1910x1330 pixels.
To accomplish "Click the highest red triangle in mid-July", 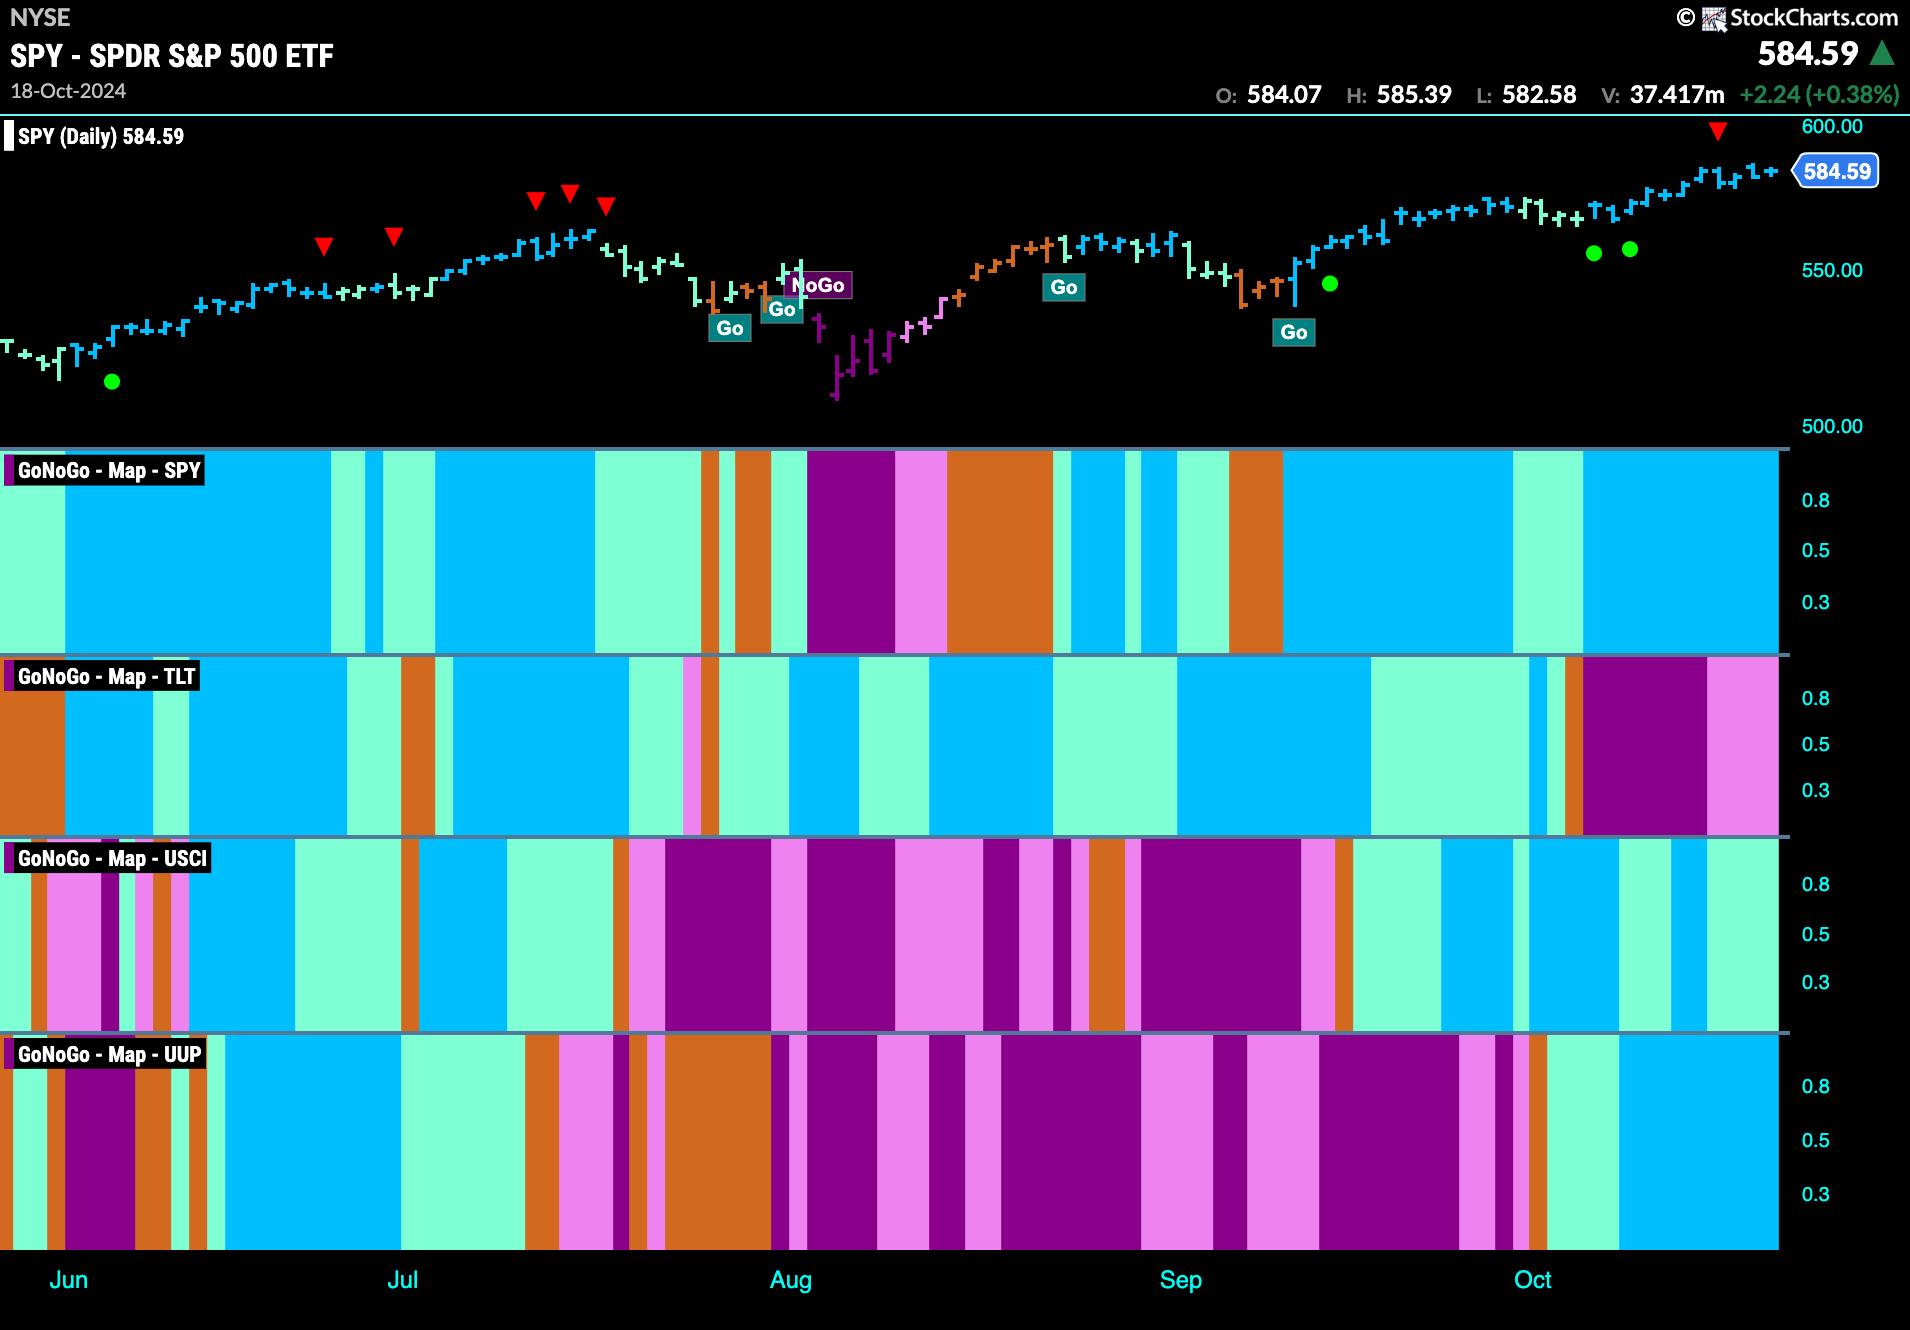I will pyautogui.click(x=570, y=193).
